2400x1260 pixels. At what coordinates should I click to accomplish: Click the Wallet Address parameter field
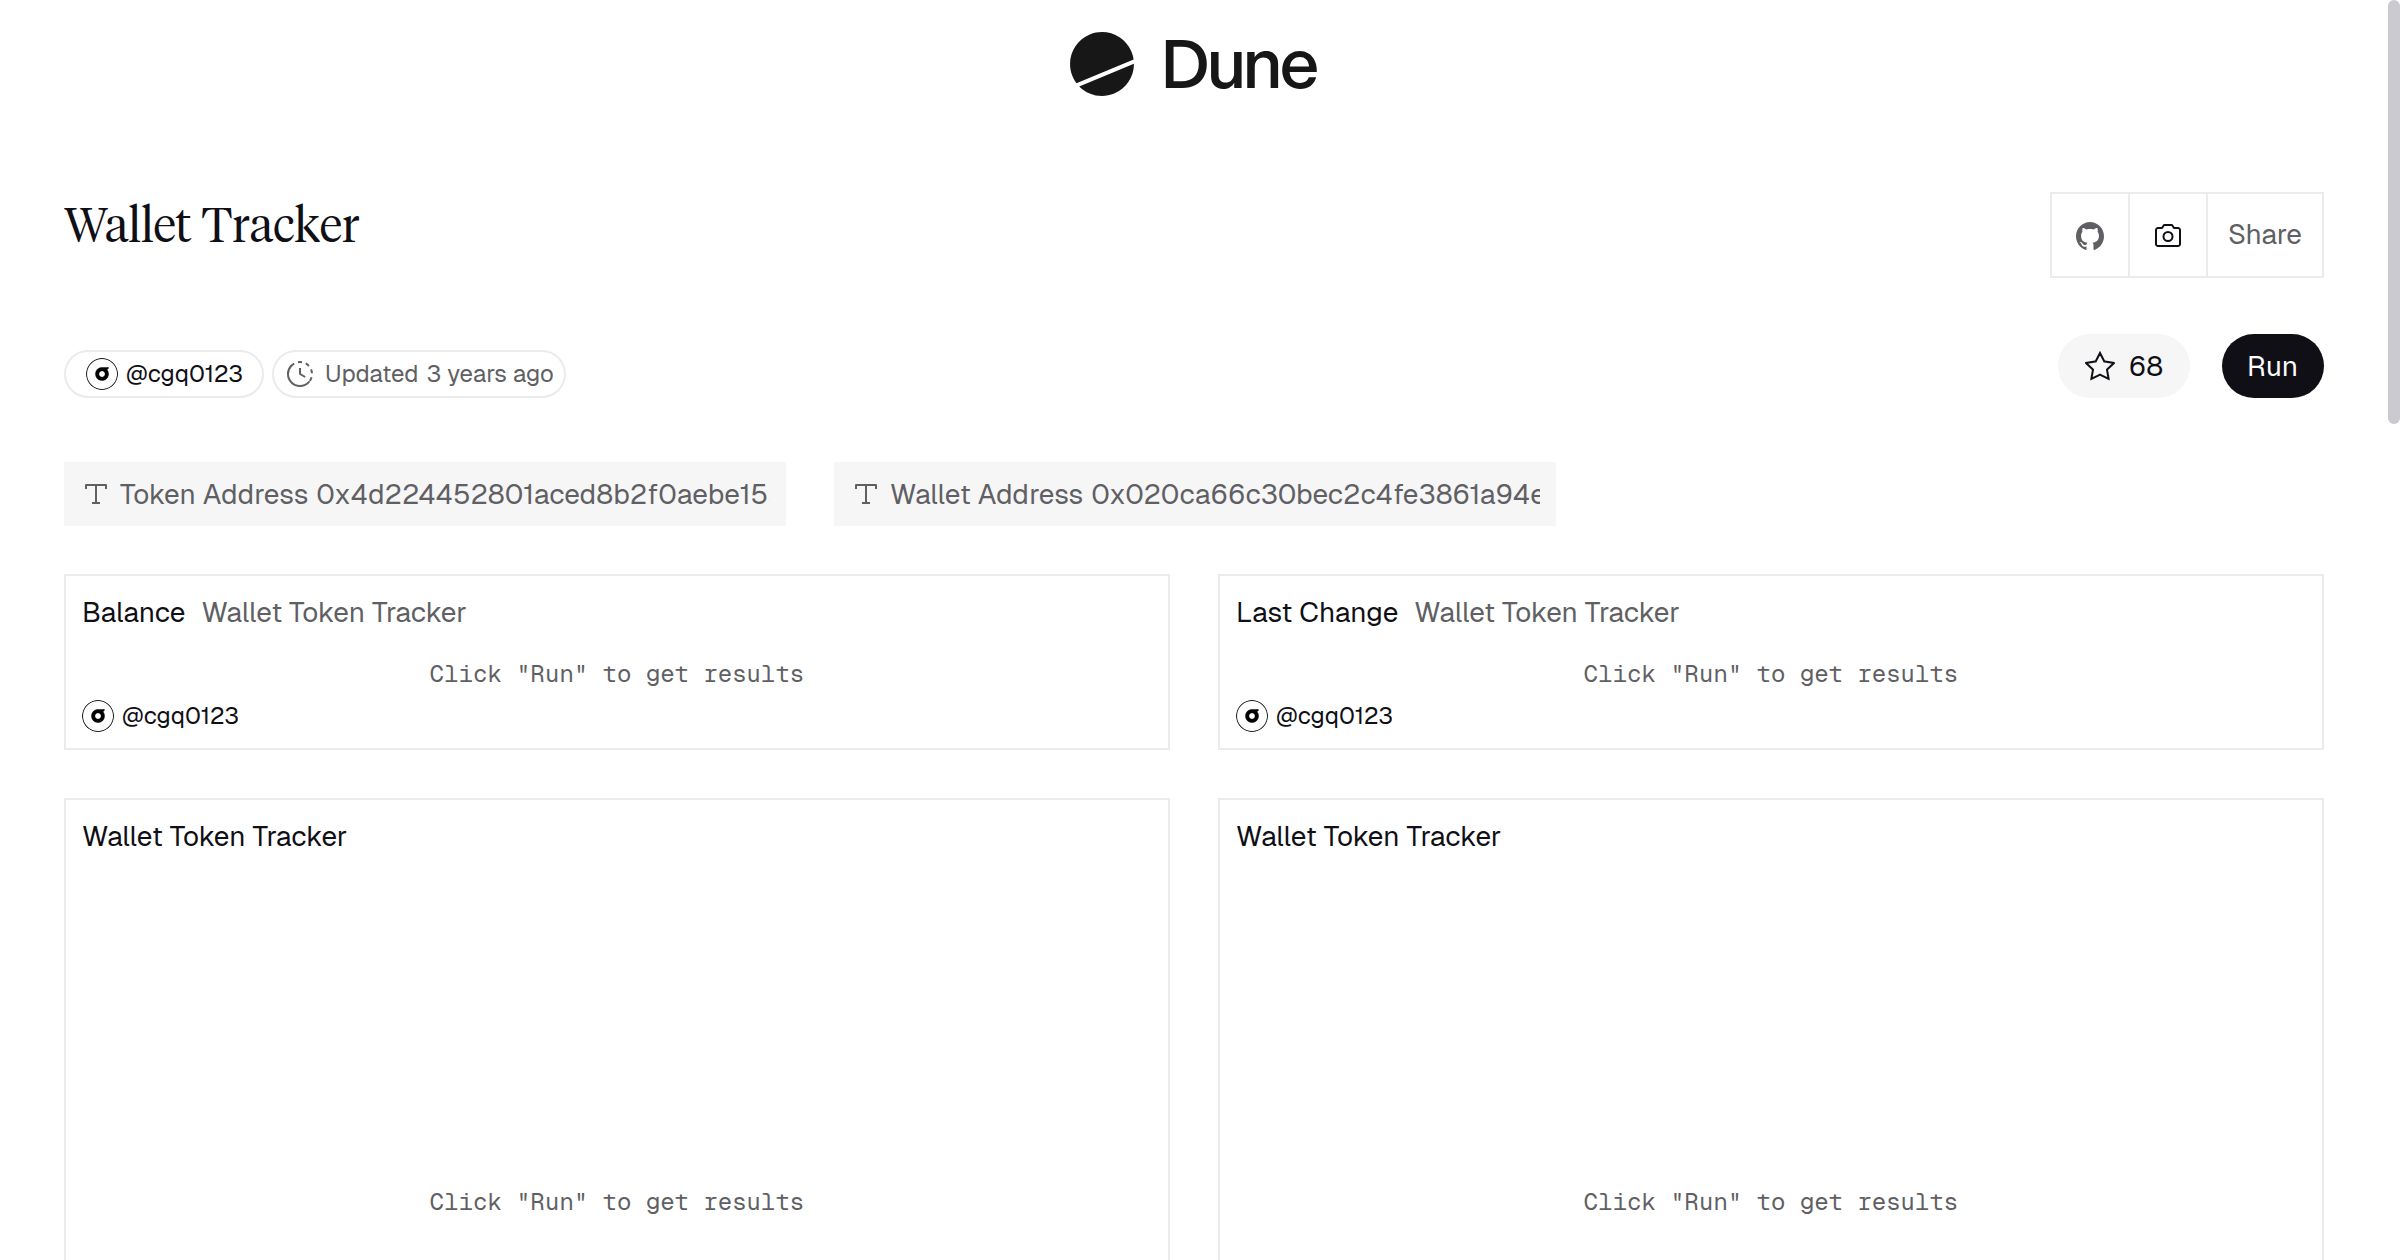coord(1195,493)
